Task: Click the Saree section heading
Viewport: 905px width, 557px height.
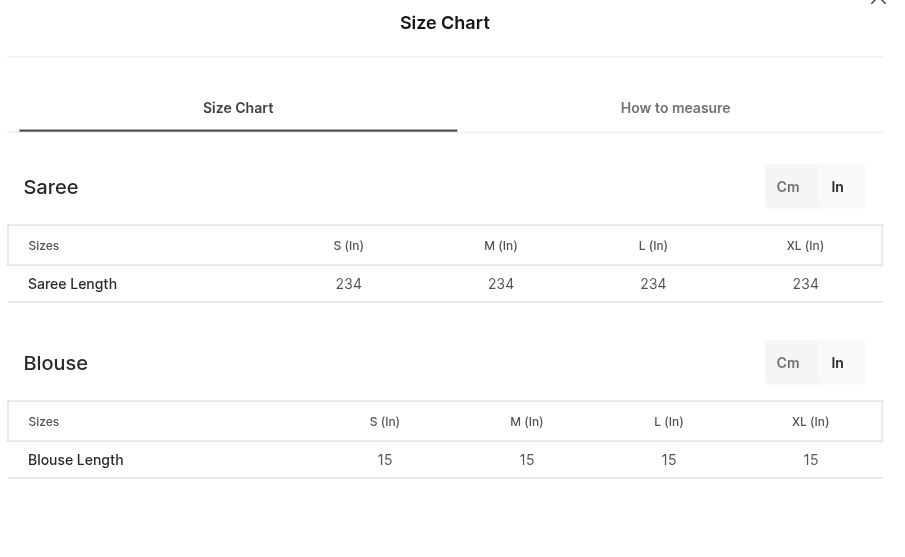Action: point(51,187)
